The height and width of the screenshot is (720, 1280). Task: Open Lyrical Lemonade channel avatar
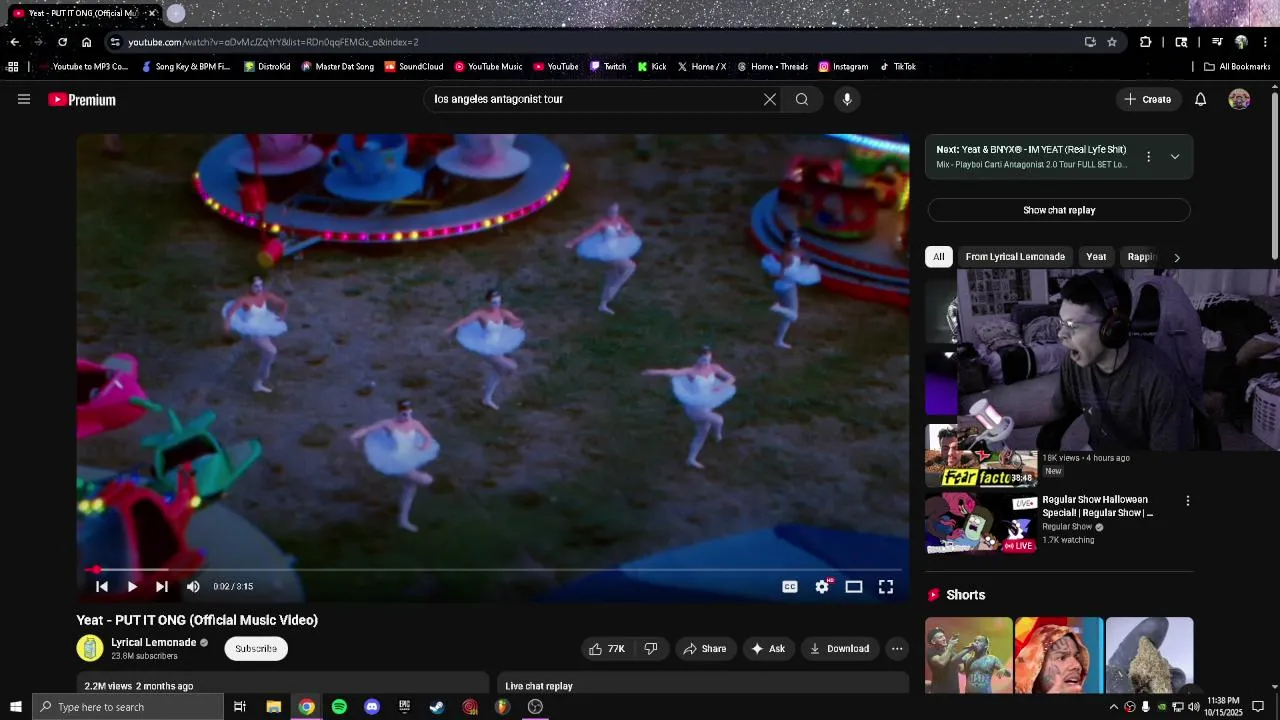click(90, 648)
